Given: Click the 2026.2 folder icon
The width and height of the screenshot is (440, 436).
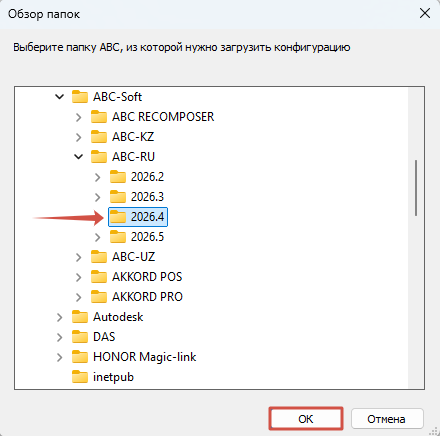Looking at the screenshot, I should pos(118,177).
